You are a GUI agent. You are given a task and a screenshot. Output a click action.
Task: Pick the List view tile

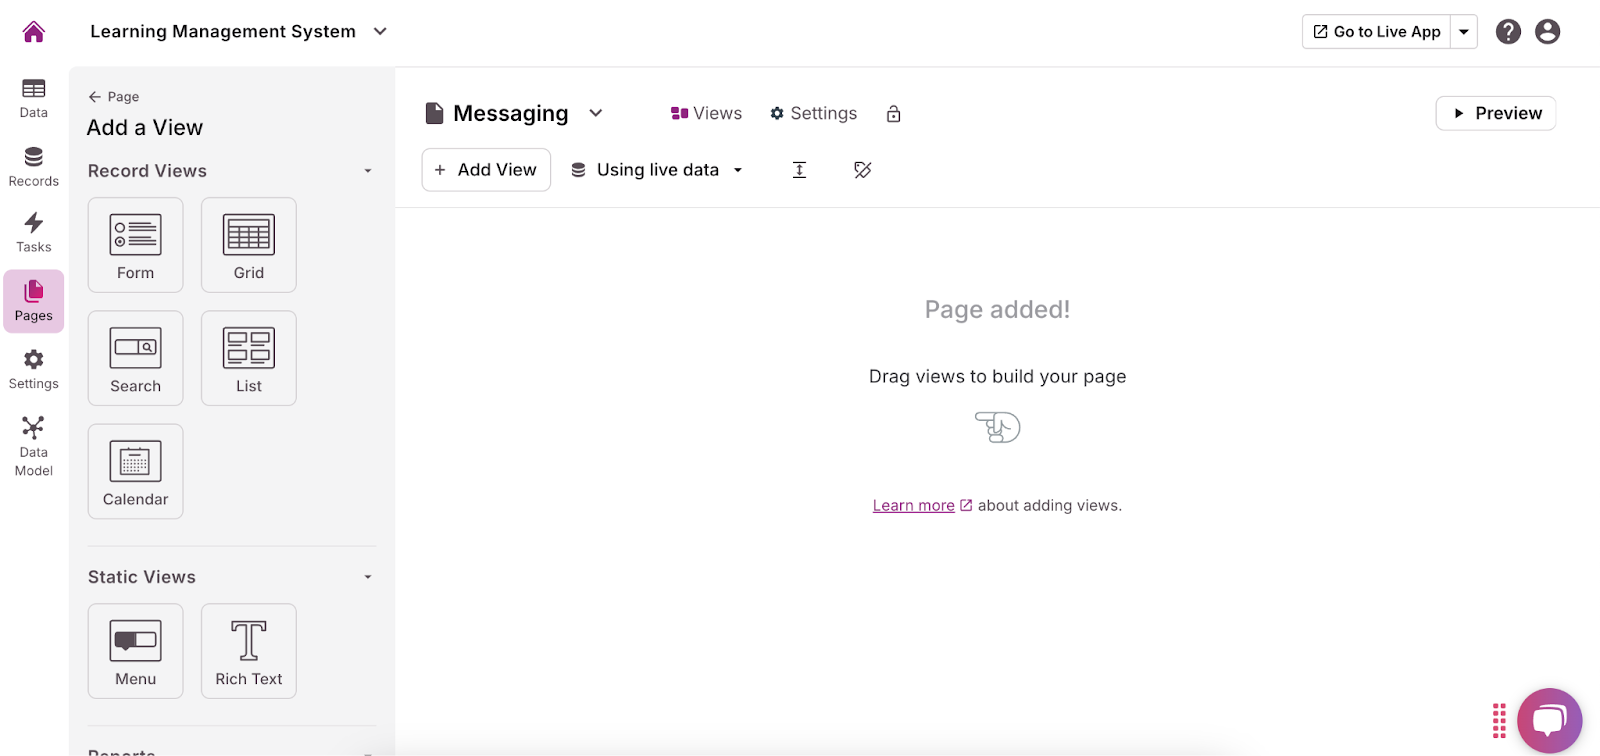tap(249, 358)
